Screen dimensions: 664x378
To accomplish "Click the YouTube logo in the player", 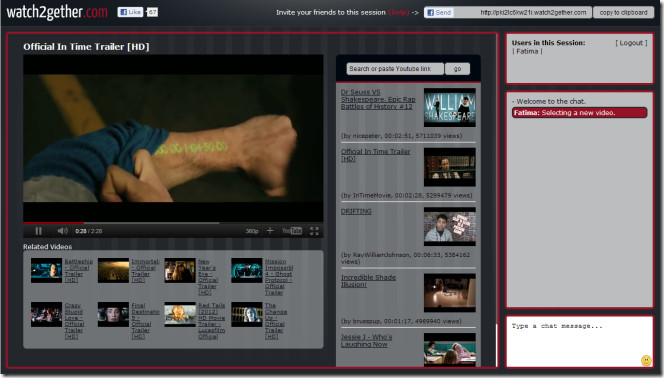I will [x=292, y=231].
